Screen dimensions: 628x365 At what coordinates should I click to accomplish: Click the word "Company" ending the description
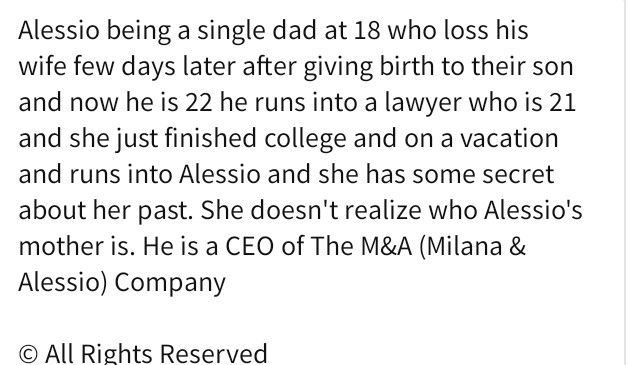coord(170,283)
